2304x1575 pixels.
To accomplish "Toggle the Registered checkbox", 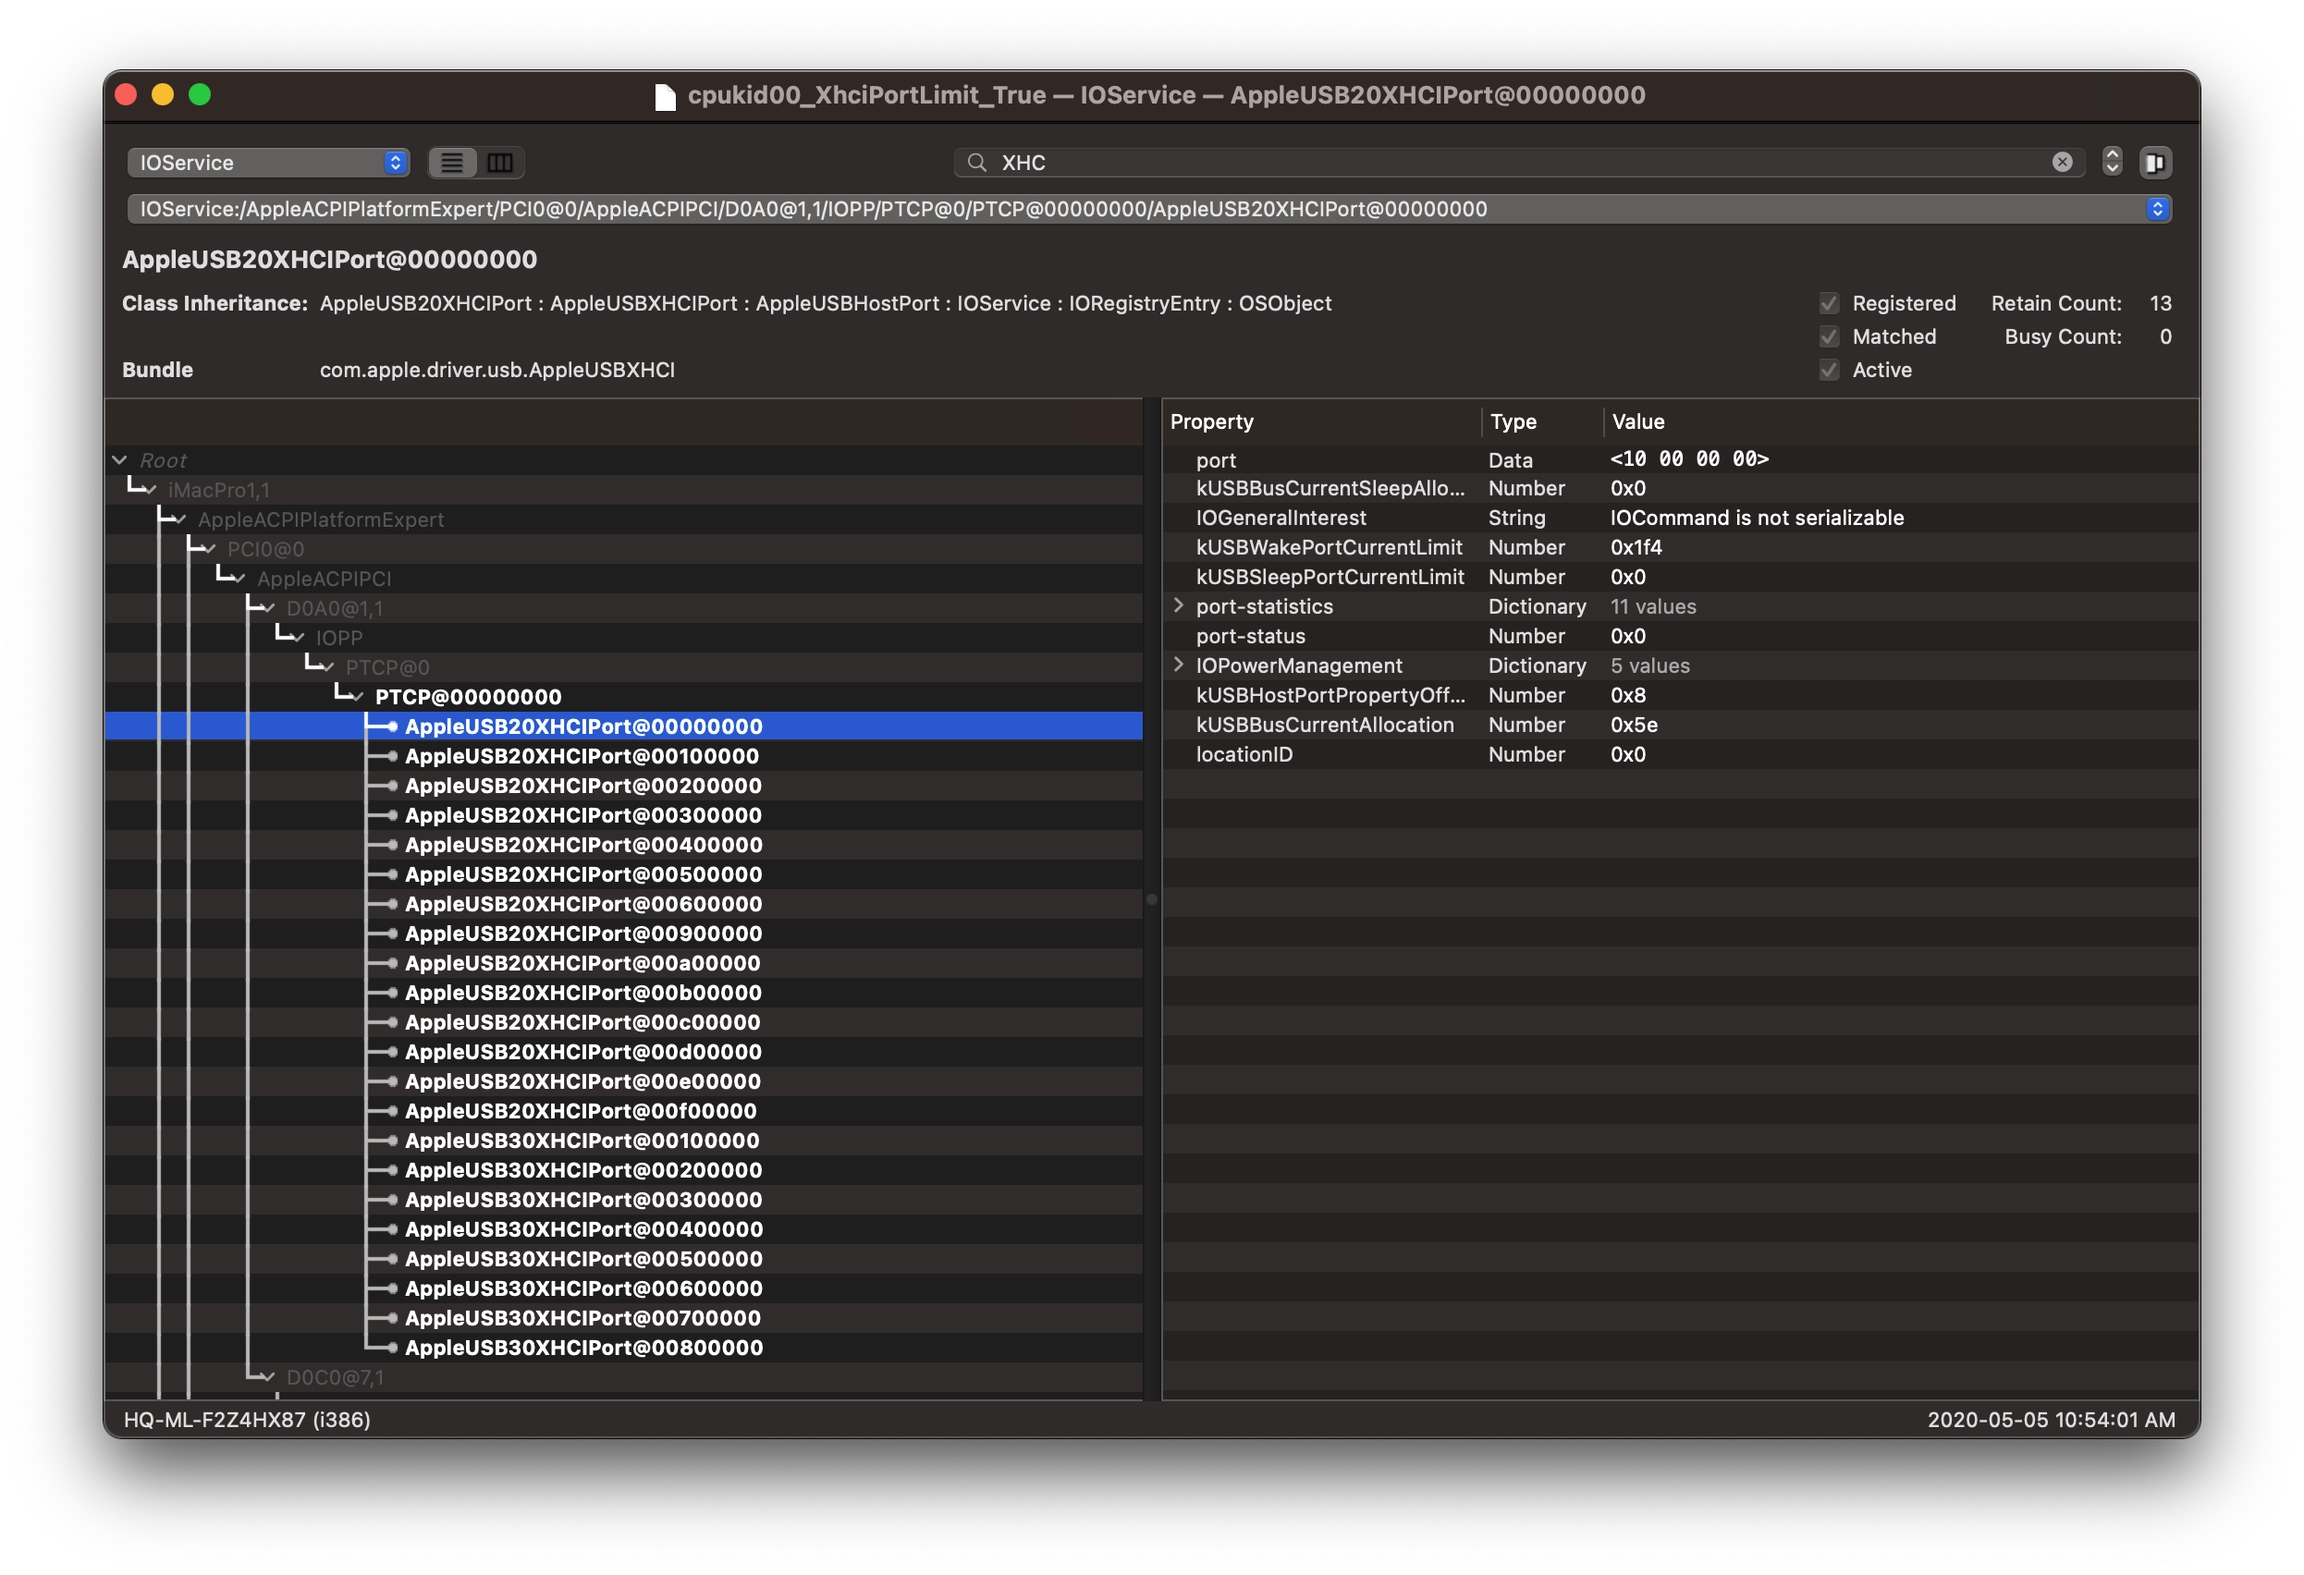I will coord(1829,303).
